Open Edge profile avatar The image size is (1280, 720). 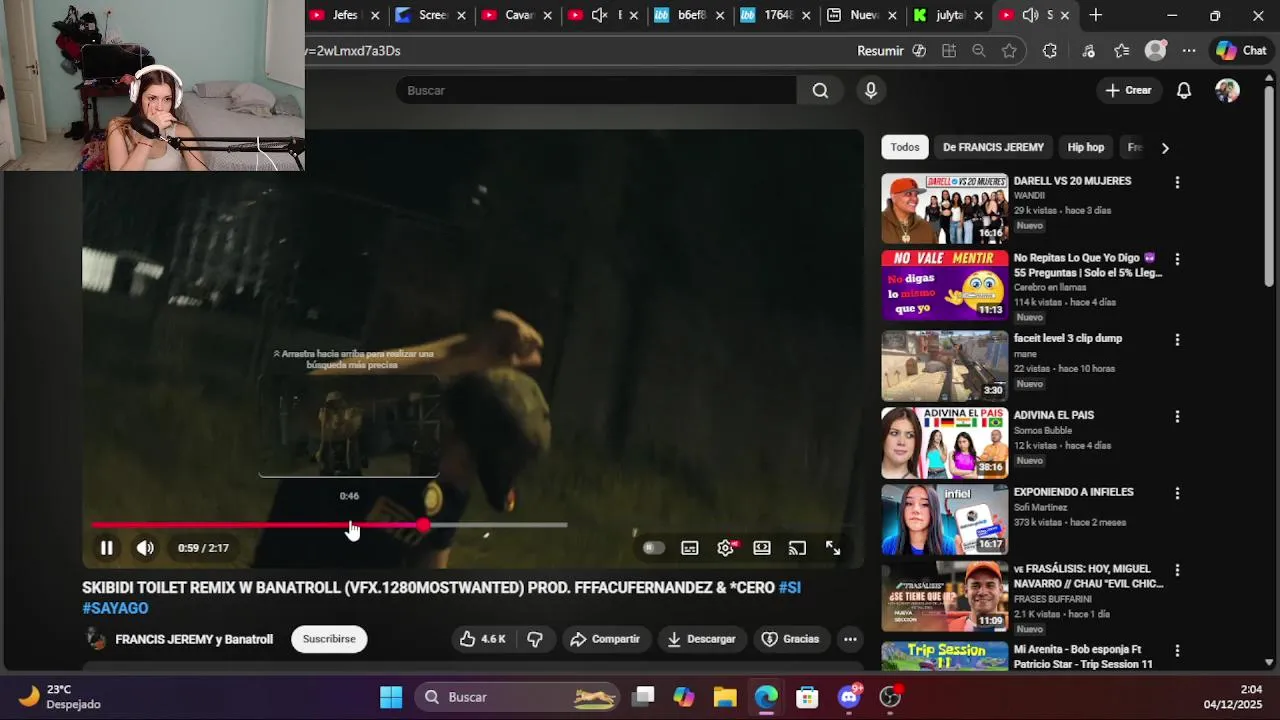coord(1155,51)
